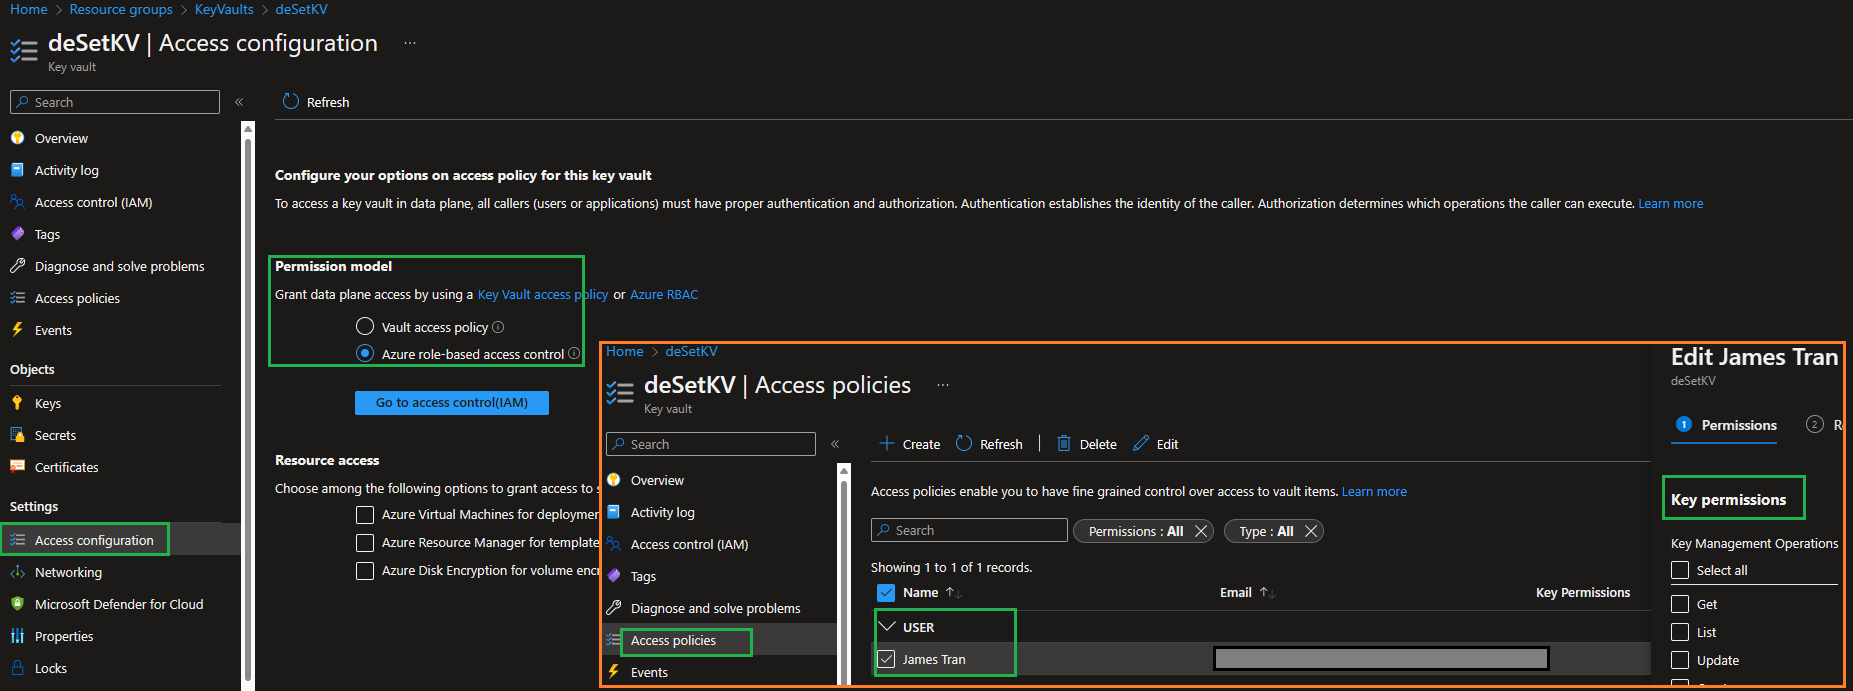Click the info icon next to Vault access policy
This screenshot has height=691, width=1853.
point(498,327)
